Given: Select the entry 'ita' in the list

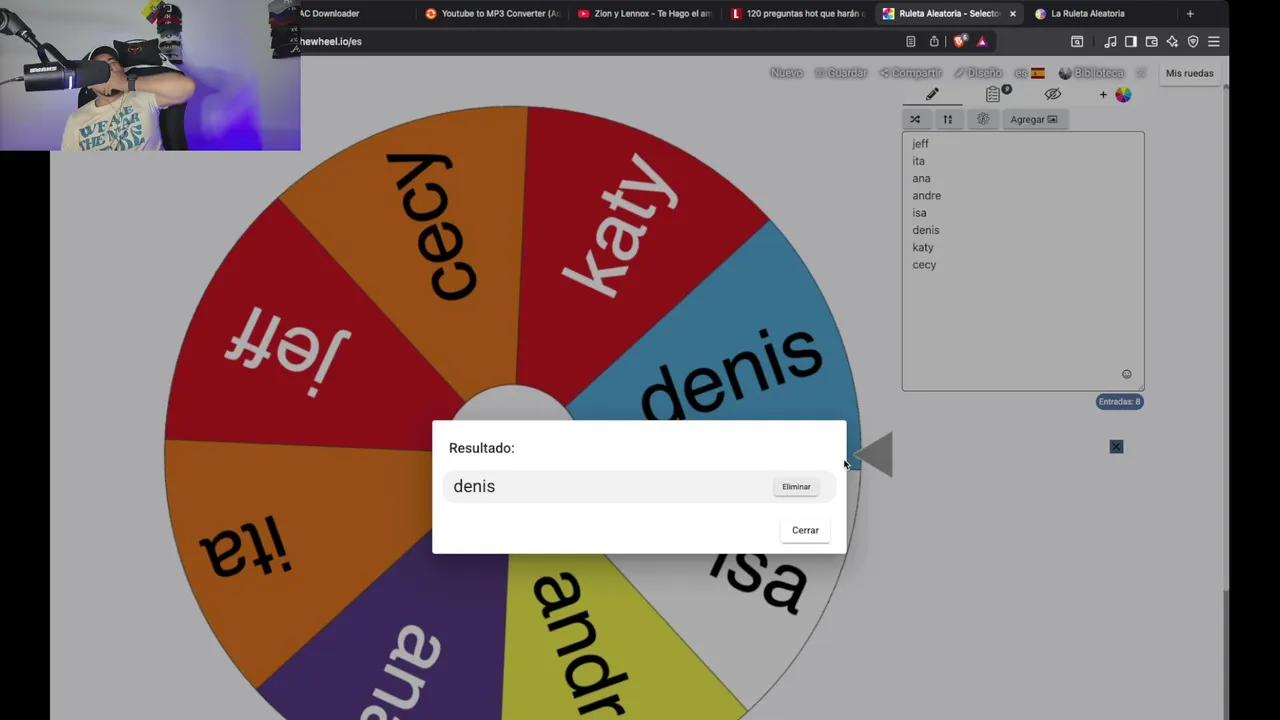Looking at the screenshot, I should point(918,161).
